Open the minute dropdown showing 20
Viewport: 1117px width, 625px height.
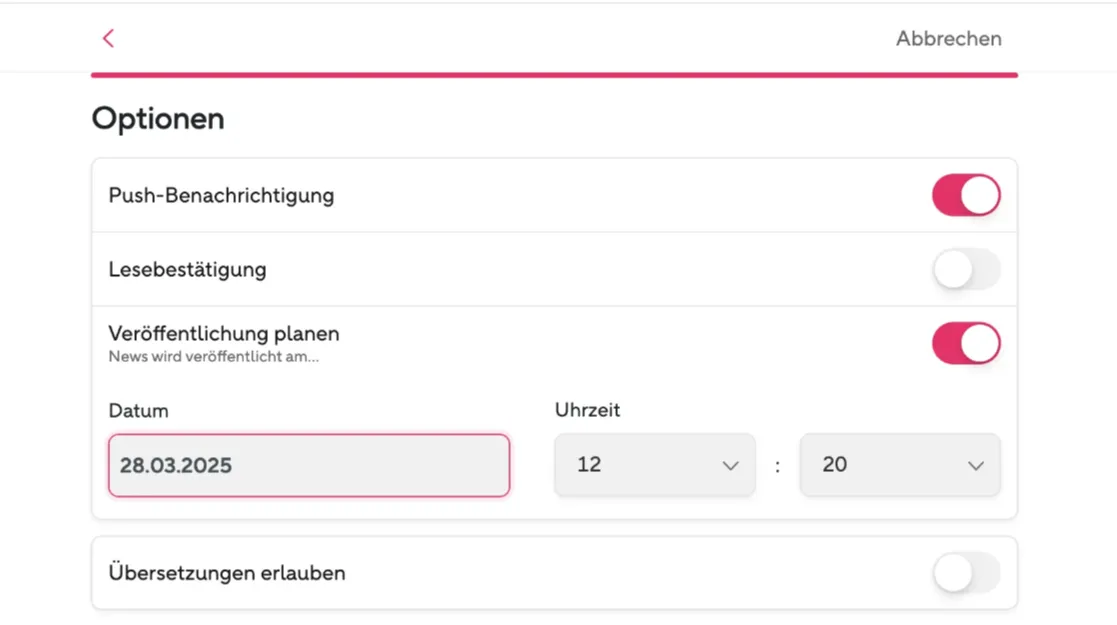[900, 465]
